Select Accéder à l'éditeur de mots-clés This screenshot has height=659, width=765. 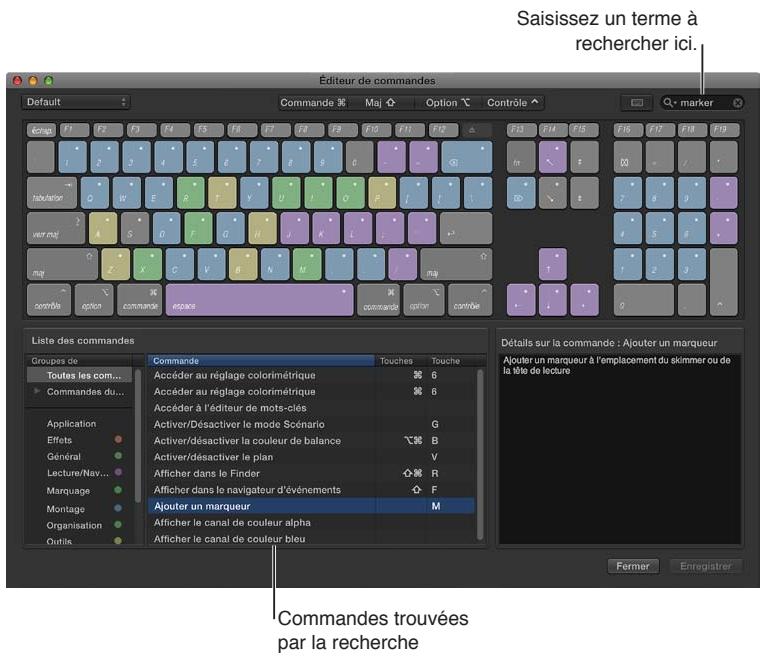tap(311, 408)
